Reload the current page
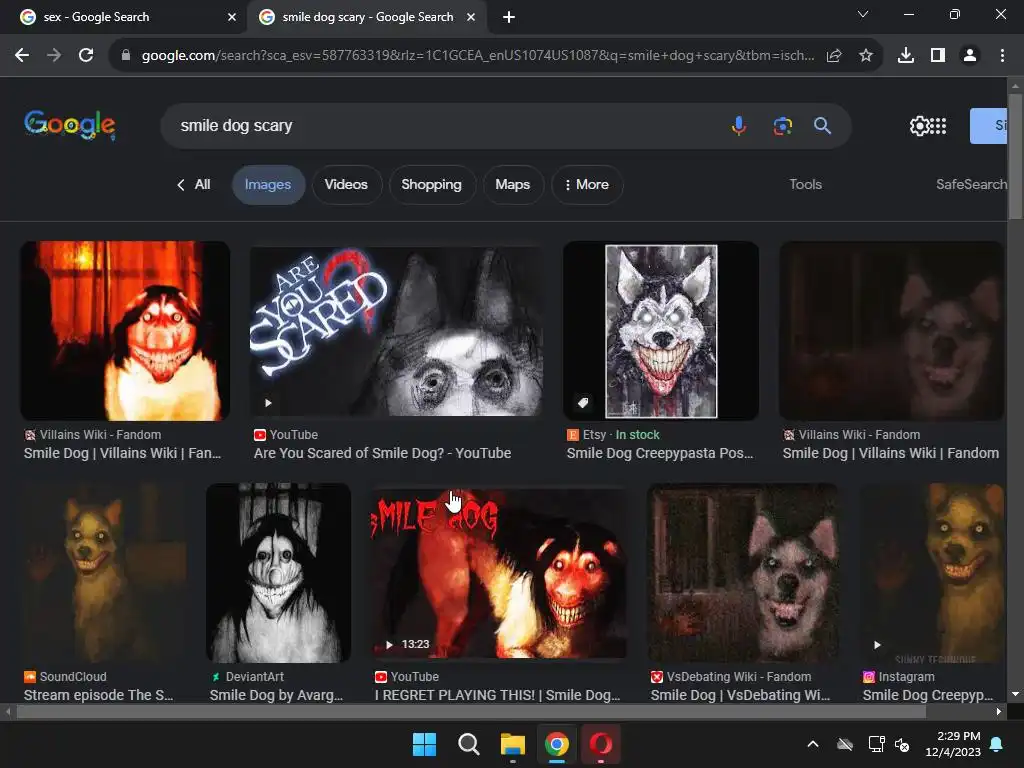This screenshot has height=768, width=1024. point(86,56)
